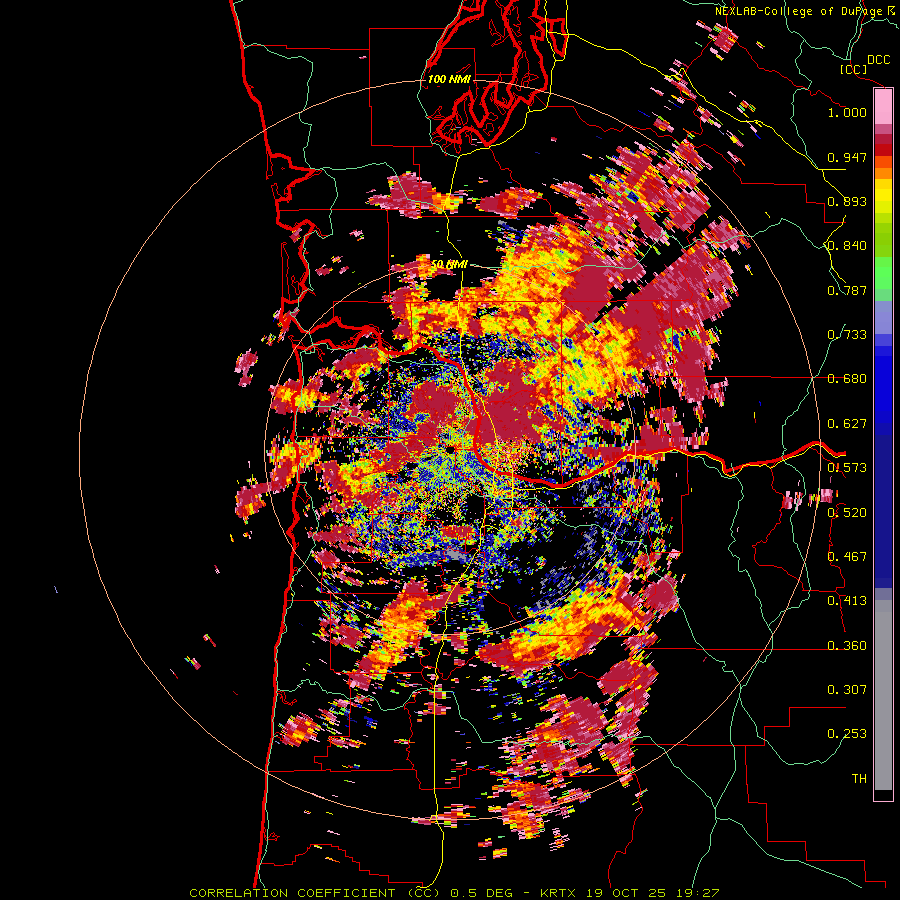Screen dimensions: 900x900
Task: Click the 1.000 scale value
Action: [847, 112]
